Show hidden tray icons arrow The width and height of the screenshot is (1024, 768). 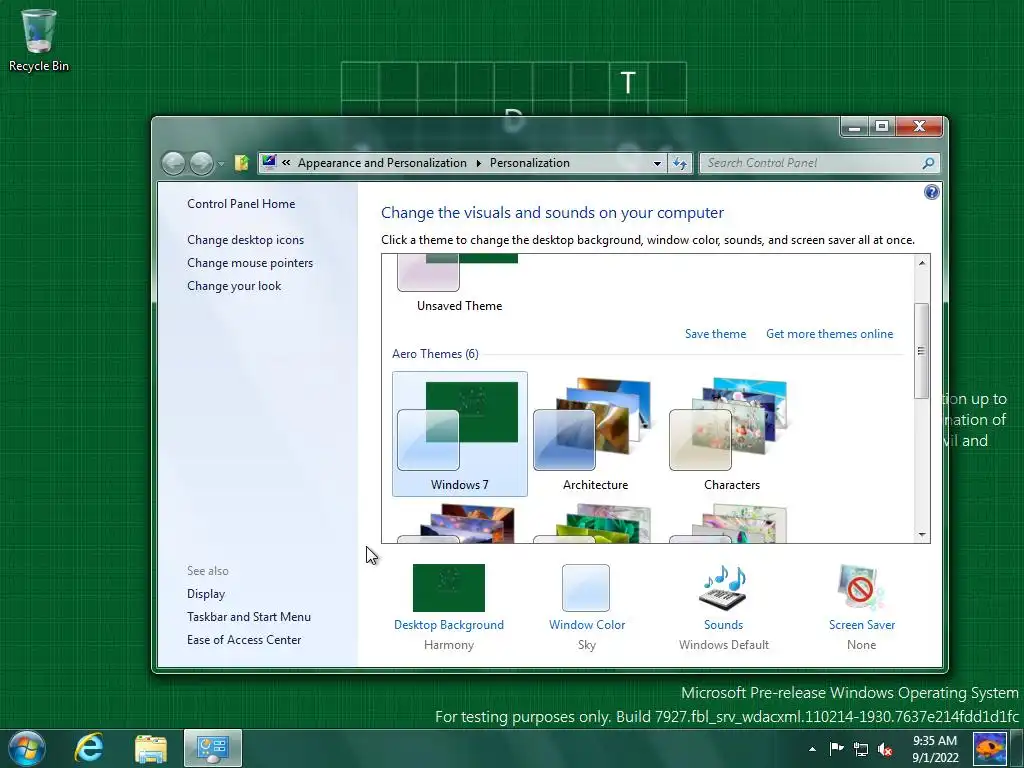pyautogui.click(x=812, y=749)
